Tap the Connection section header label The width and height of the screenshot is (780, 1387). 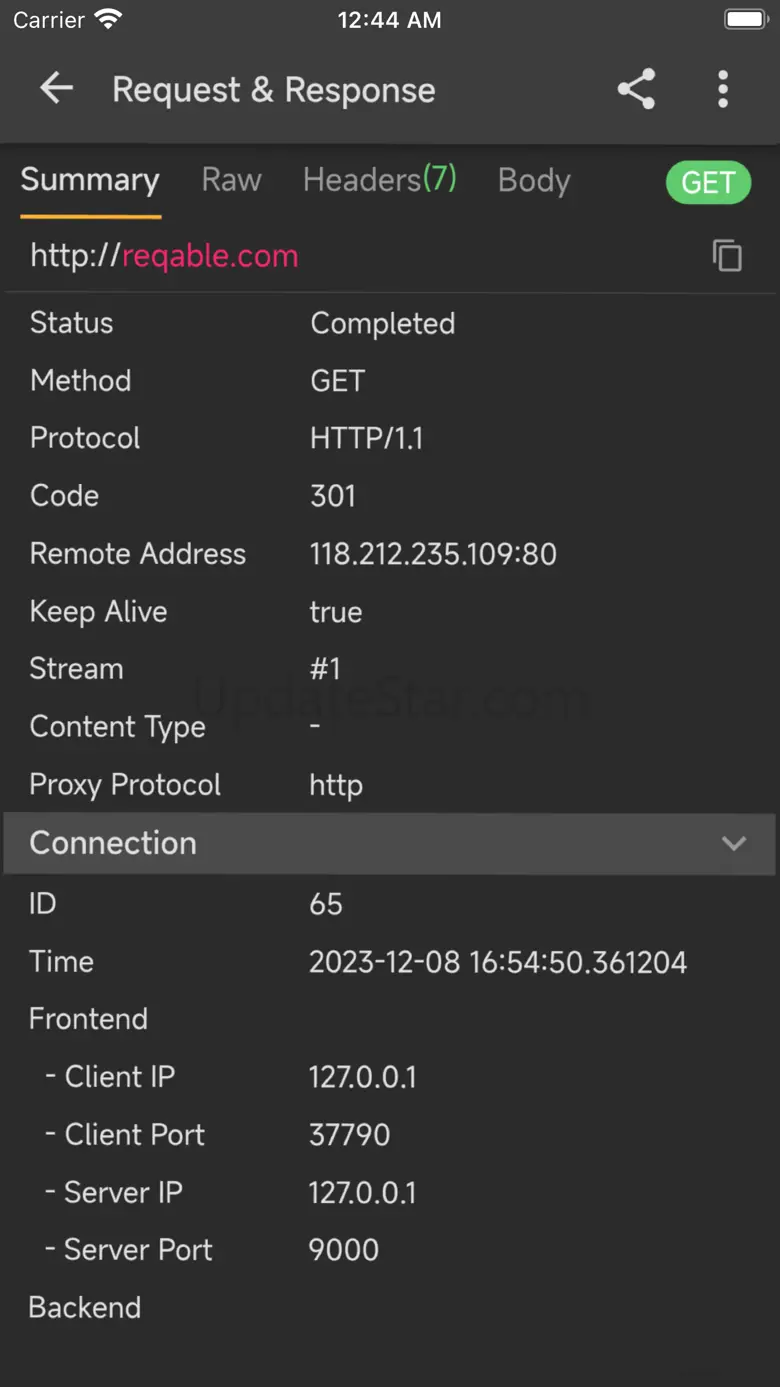coord(113,843)
